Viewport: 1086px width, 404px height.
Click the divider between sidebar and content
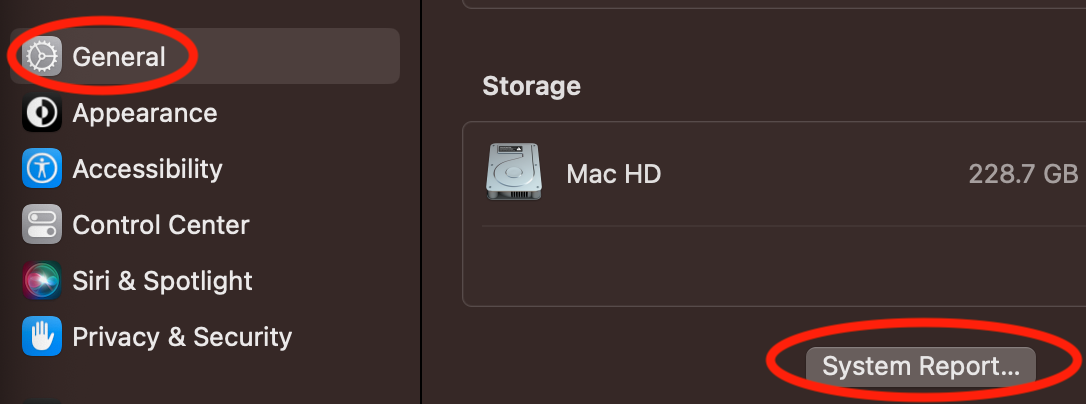click(422, 200)
